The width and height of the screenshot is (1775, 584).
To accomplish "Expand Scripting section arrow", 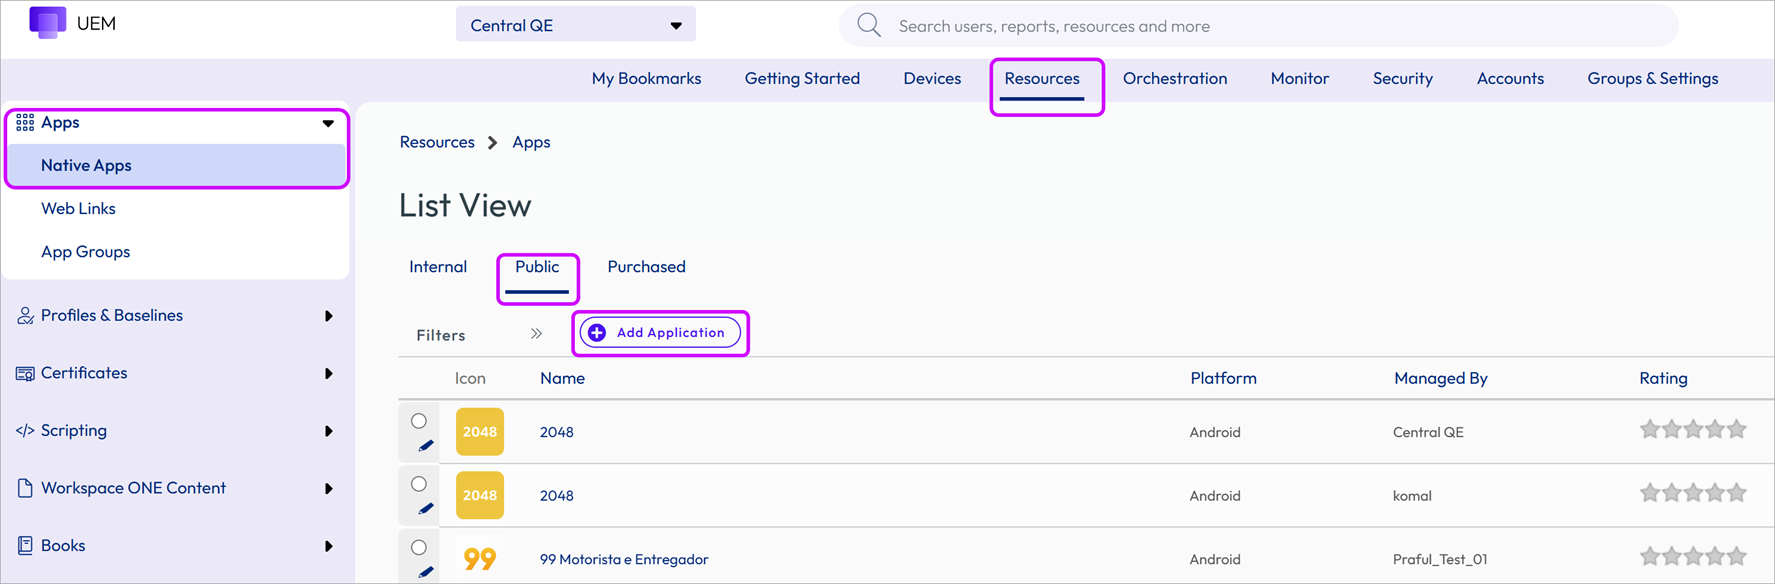I will [x=328, y=431].
